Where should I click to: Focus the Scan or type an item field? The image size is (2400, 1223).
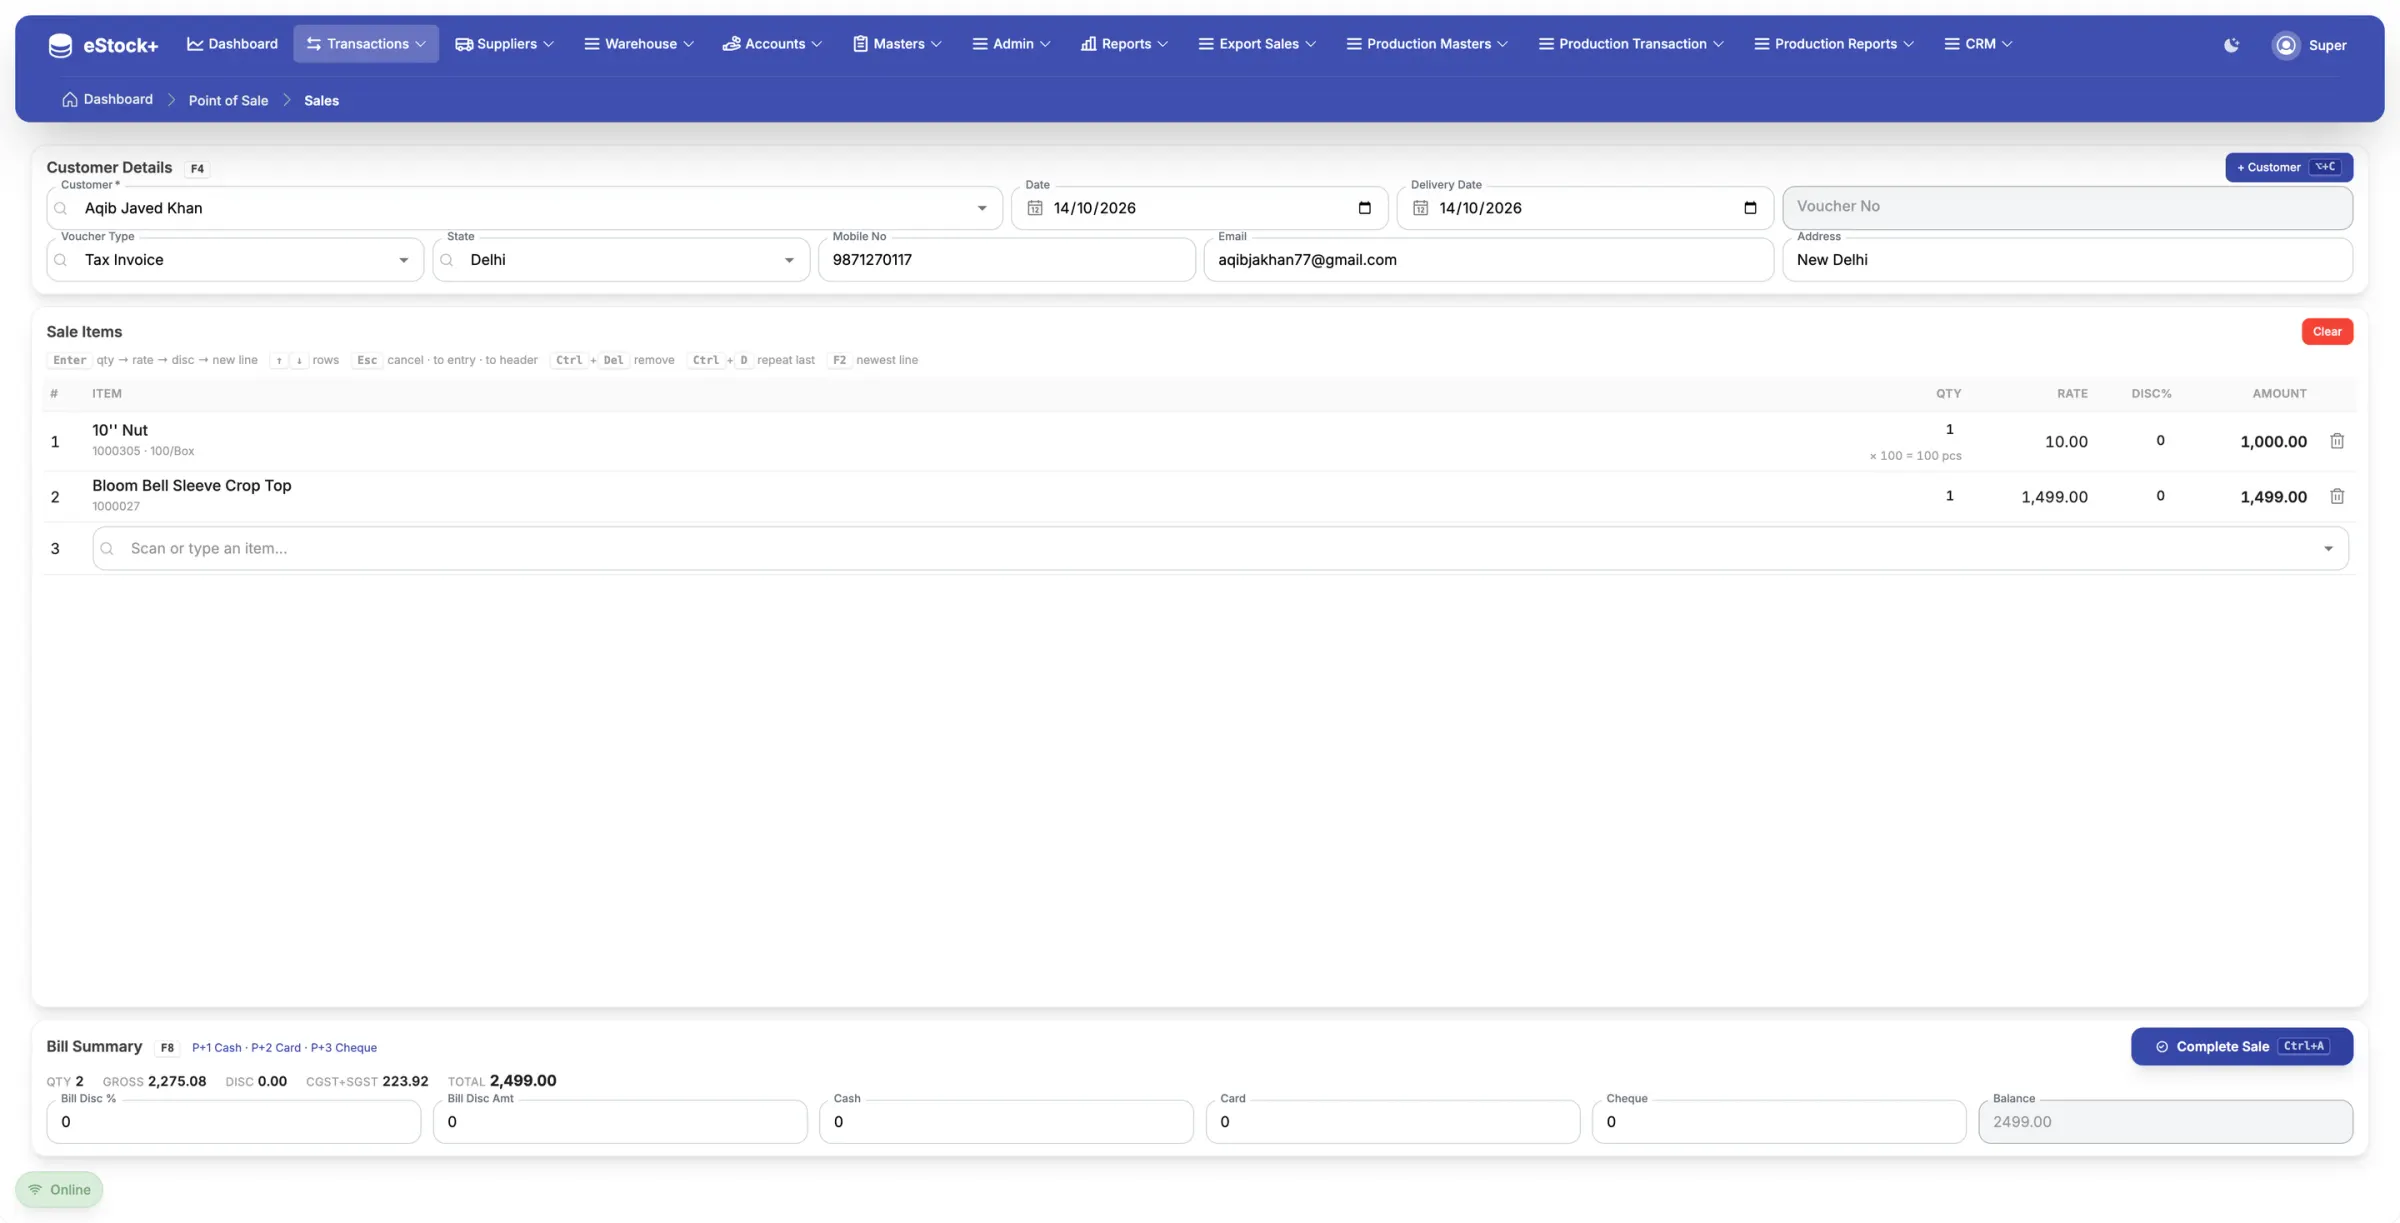[x=1220, y=549]
